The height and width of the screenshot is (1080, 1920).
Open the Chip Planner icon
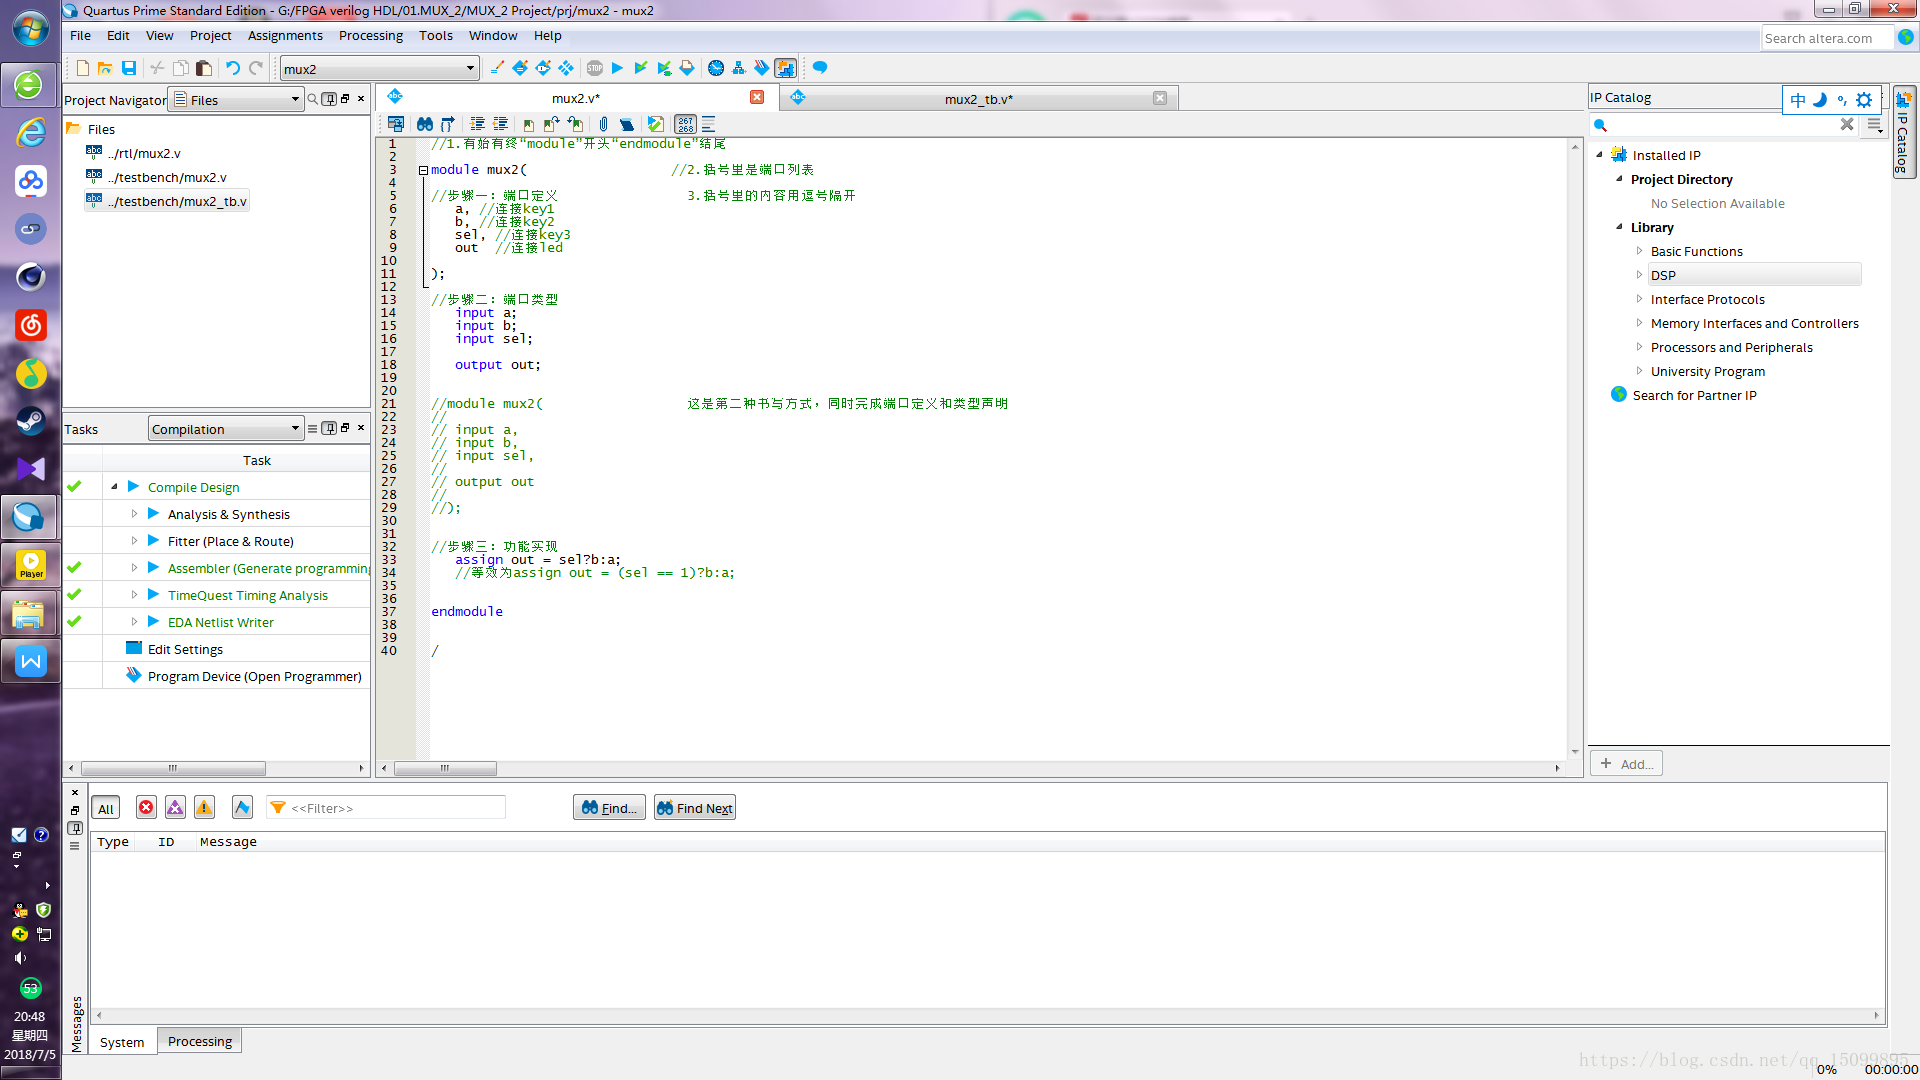point(566,68)
